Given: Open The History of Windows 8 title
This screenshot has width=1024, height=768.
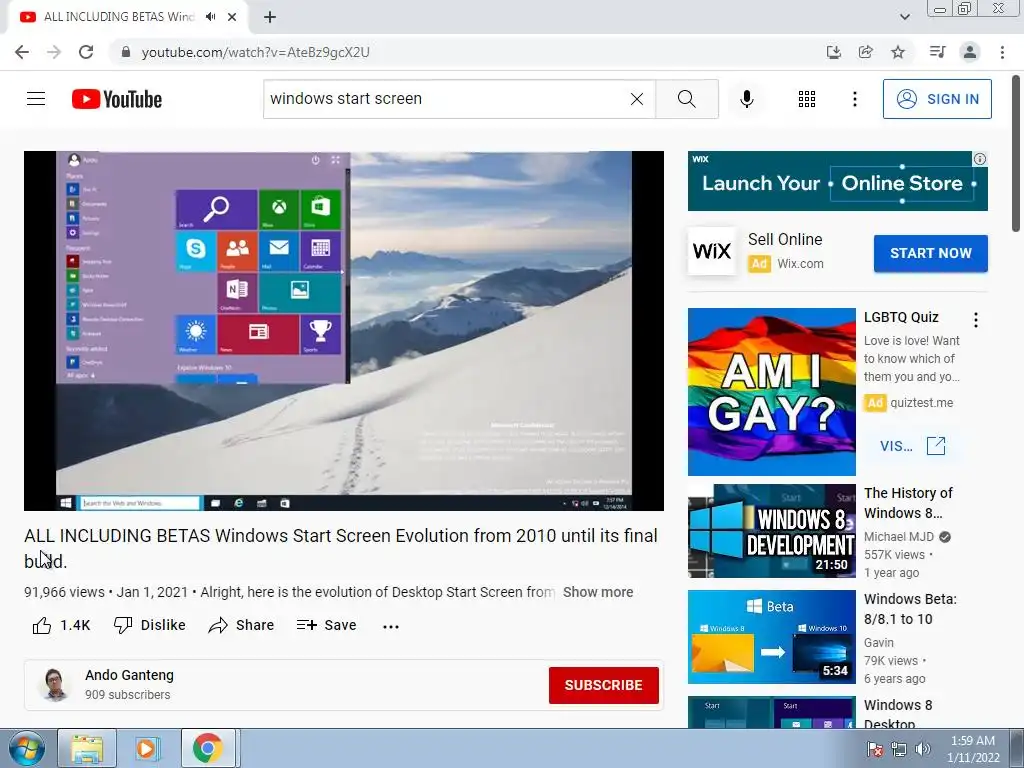Looking at the screenshot, I should (x=908, y=503).
